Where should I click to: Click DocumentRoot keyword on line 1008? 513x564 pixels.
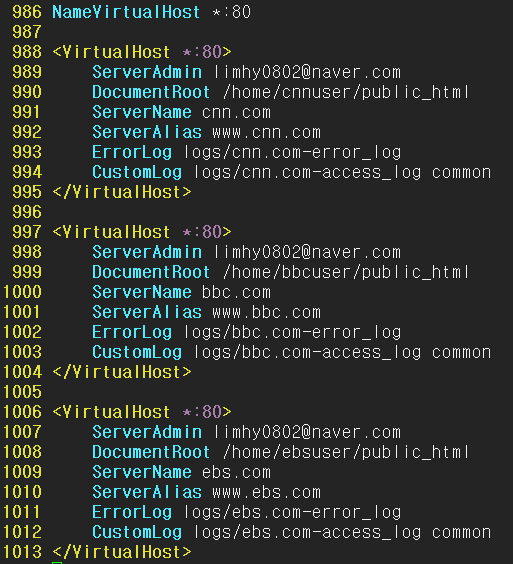click(x=151, y=452)
